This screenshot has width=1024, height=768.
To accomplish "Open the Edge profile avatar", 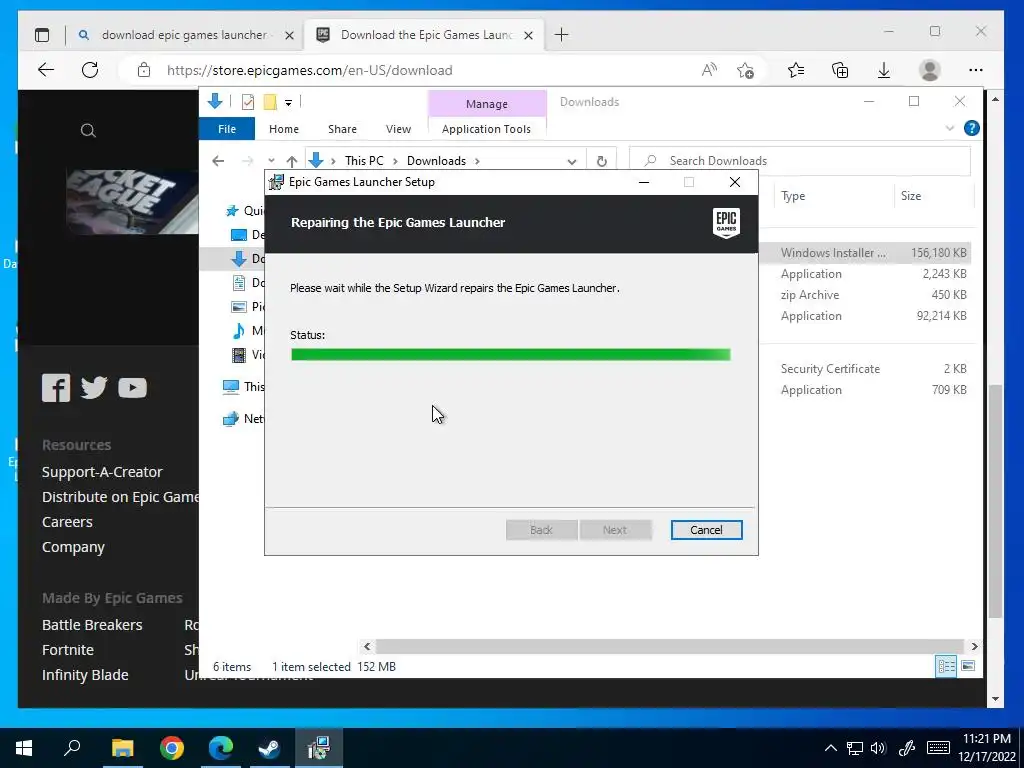I will (x=929, y=70).
